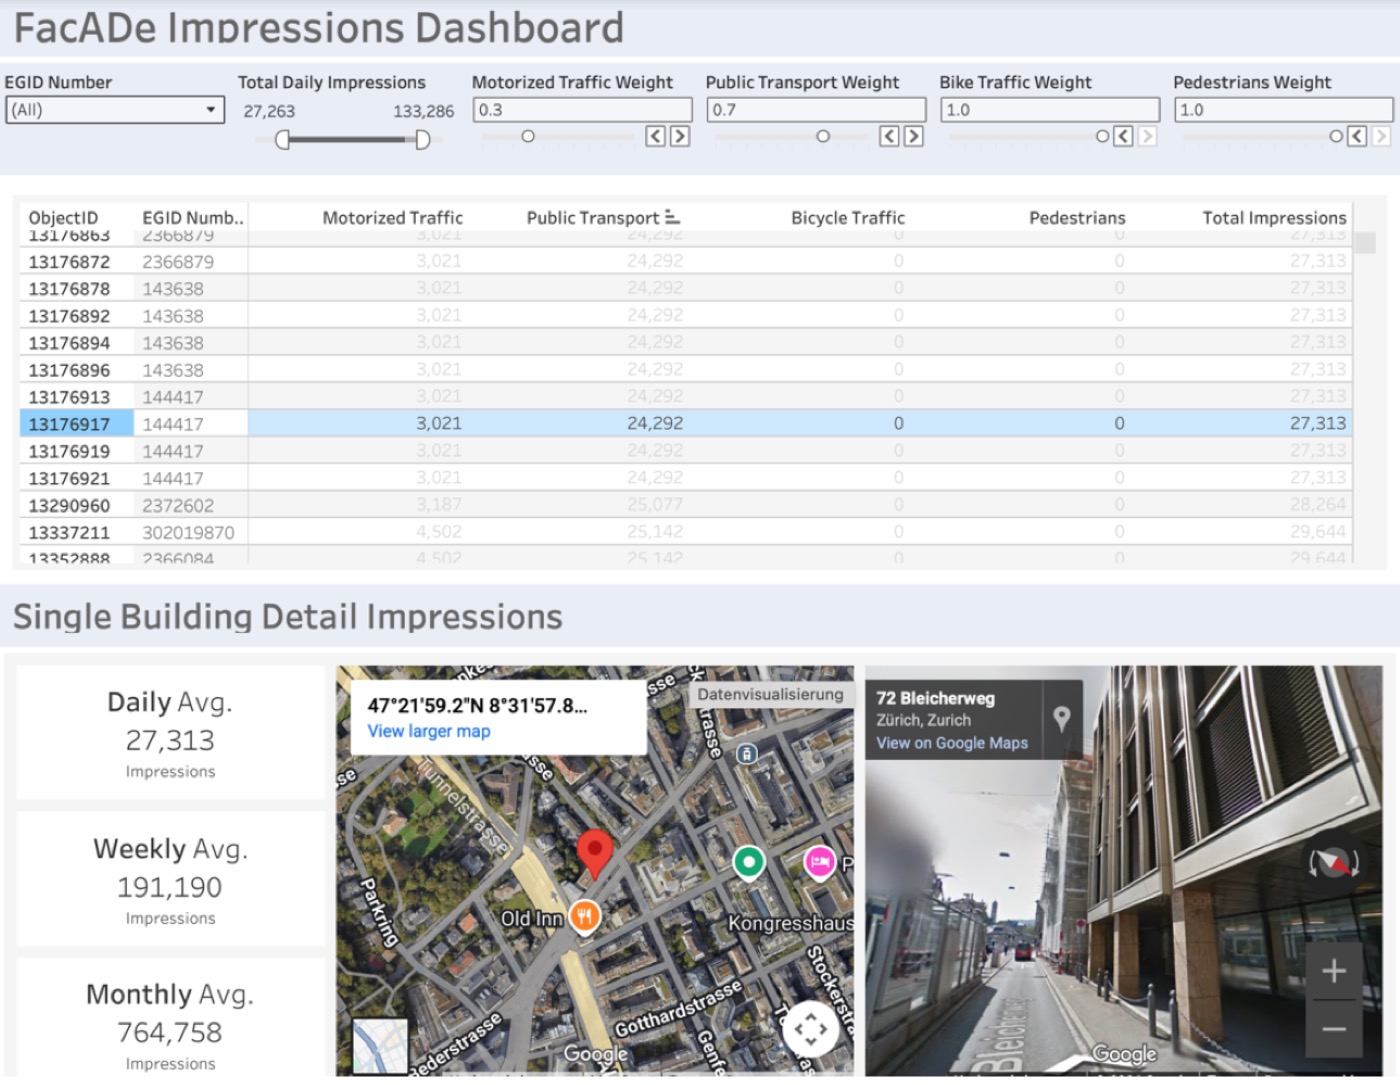Select row with ObjectID 13176913

click(x=686, y=396)
